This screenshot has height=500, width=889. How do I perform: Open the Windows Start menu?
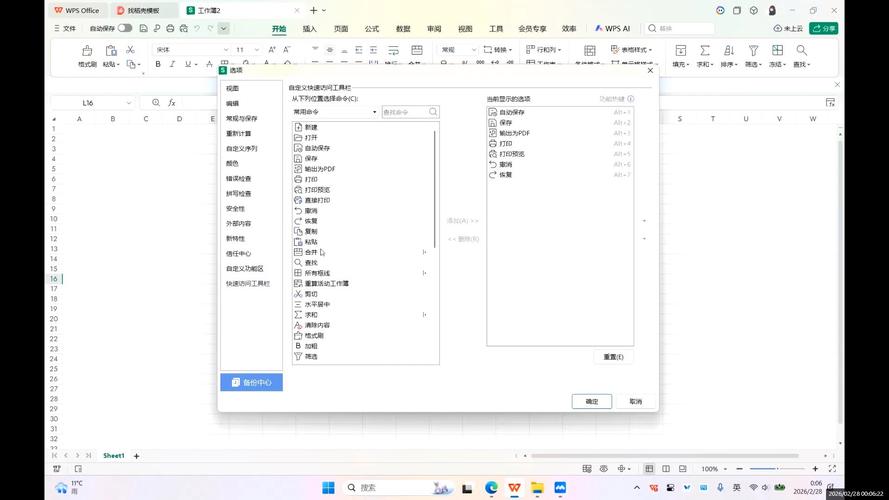pos(328,488)
